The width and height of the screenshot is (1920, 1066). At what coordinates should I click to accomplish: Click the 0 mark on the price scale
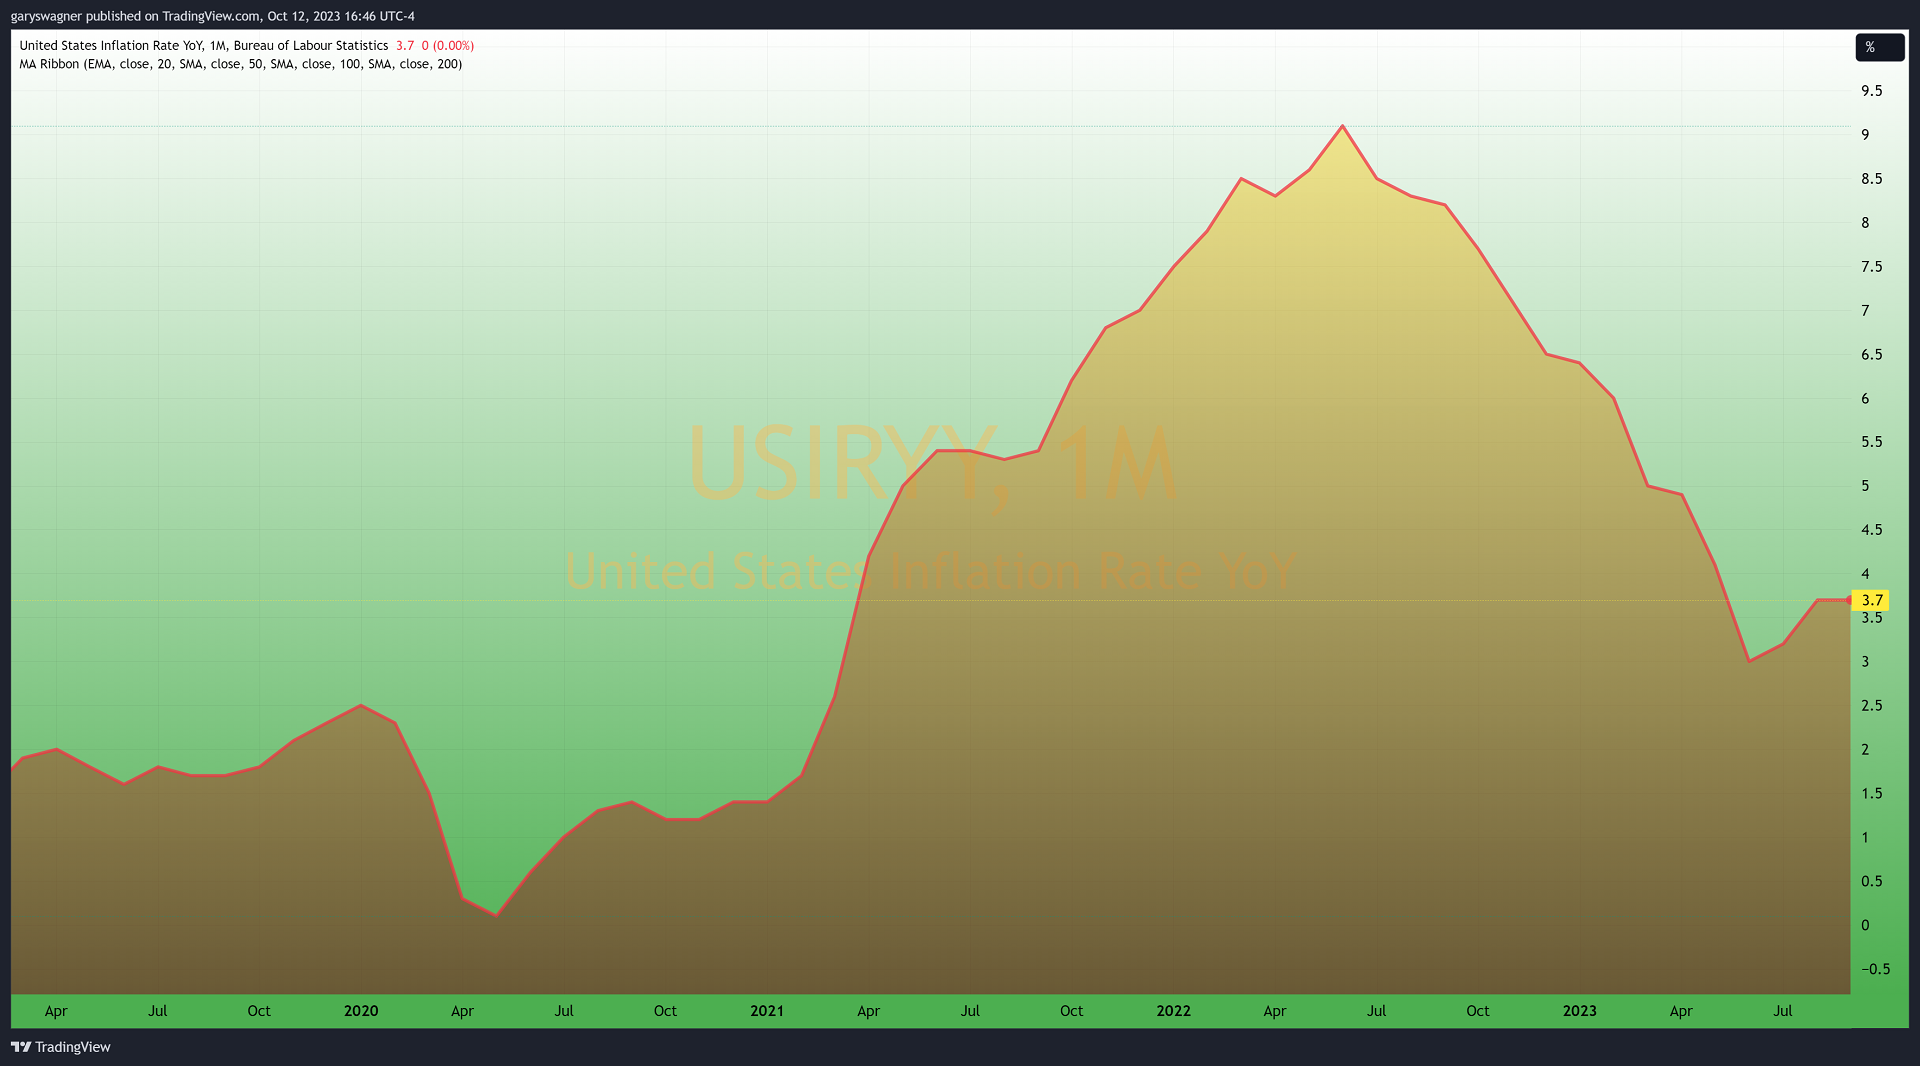pos(1865,925)
